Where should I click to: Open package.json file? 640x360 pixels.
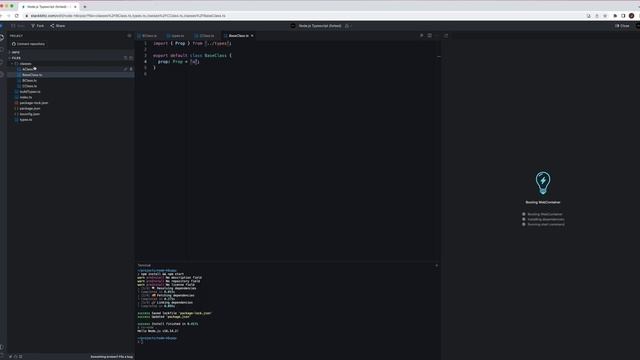point(70,109)
